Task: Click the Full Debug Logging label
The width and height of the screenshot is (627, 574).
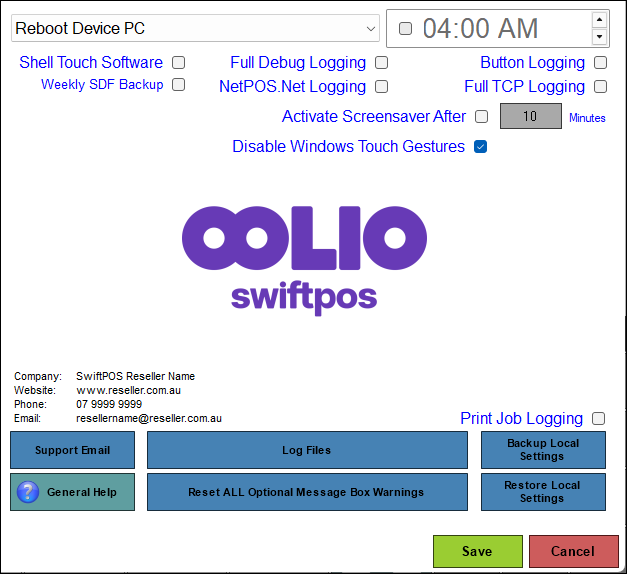Action: [298, 63]
